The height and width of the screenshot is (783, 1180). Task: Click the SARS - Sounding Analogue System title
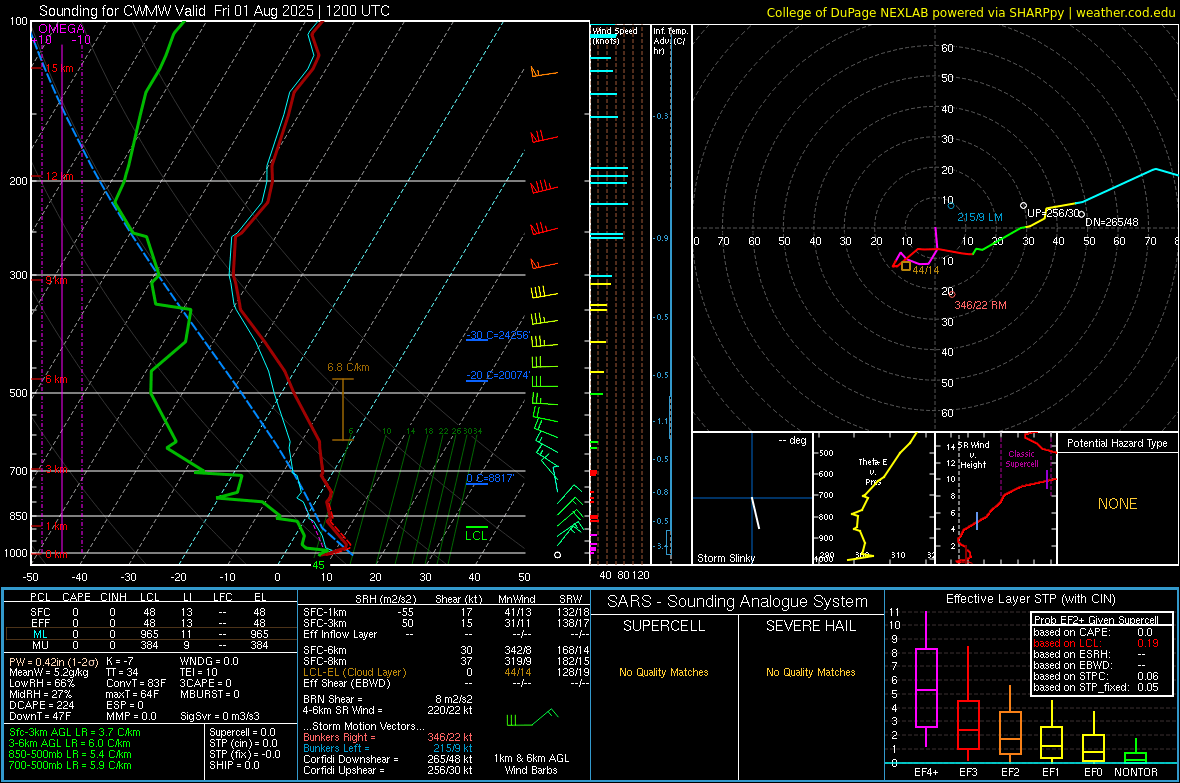coord(737,601)
